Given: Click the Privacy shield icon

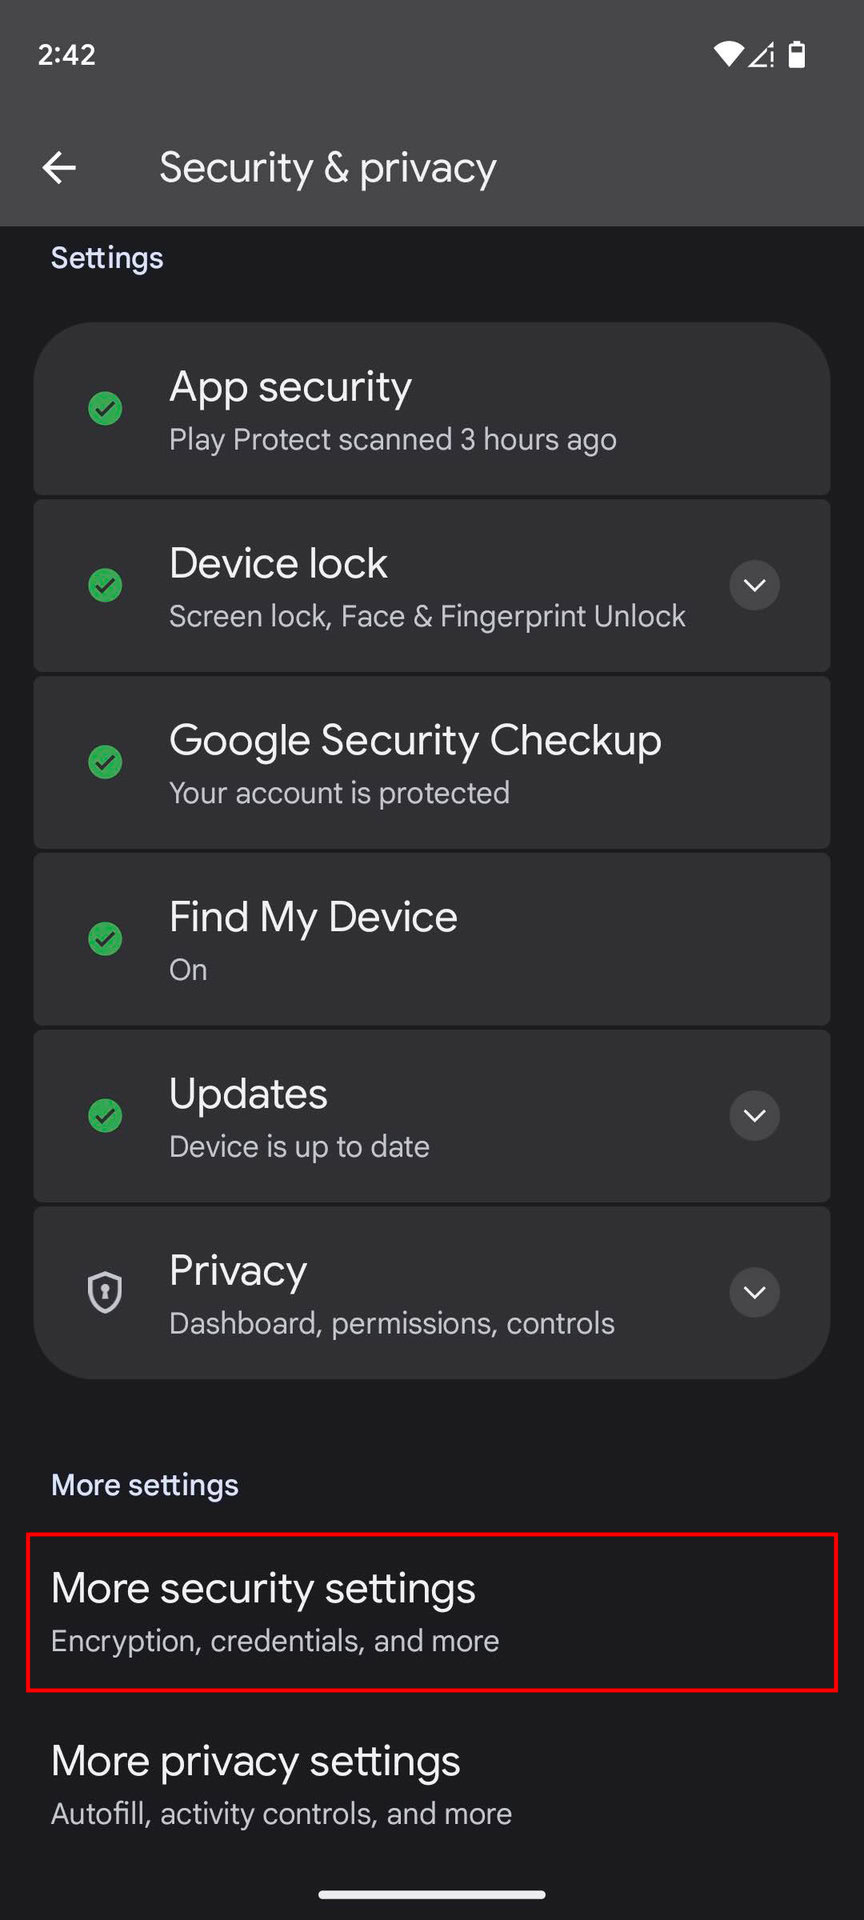Looking at the screenshot, I should (105, 1292).
